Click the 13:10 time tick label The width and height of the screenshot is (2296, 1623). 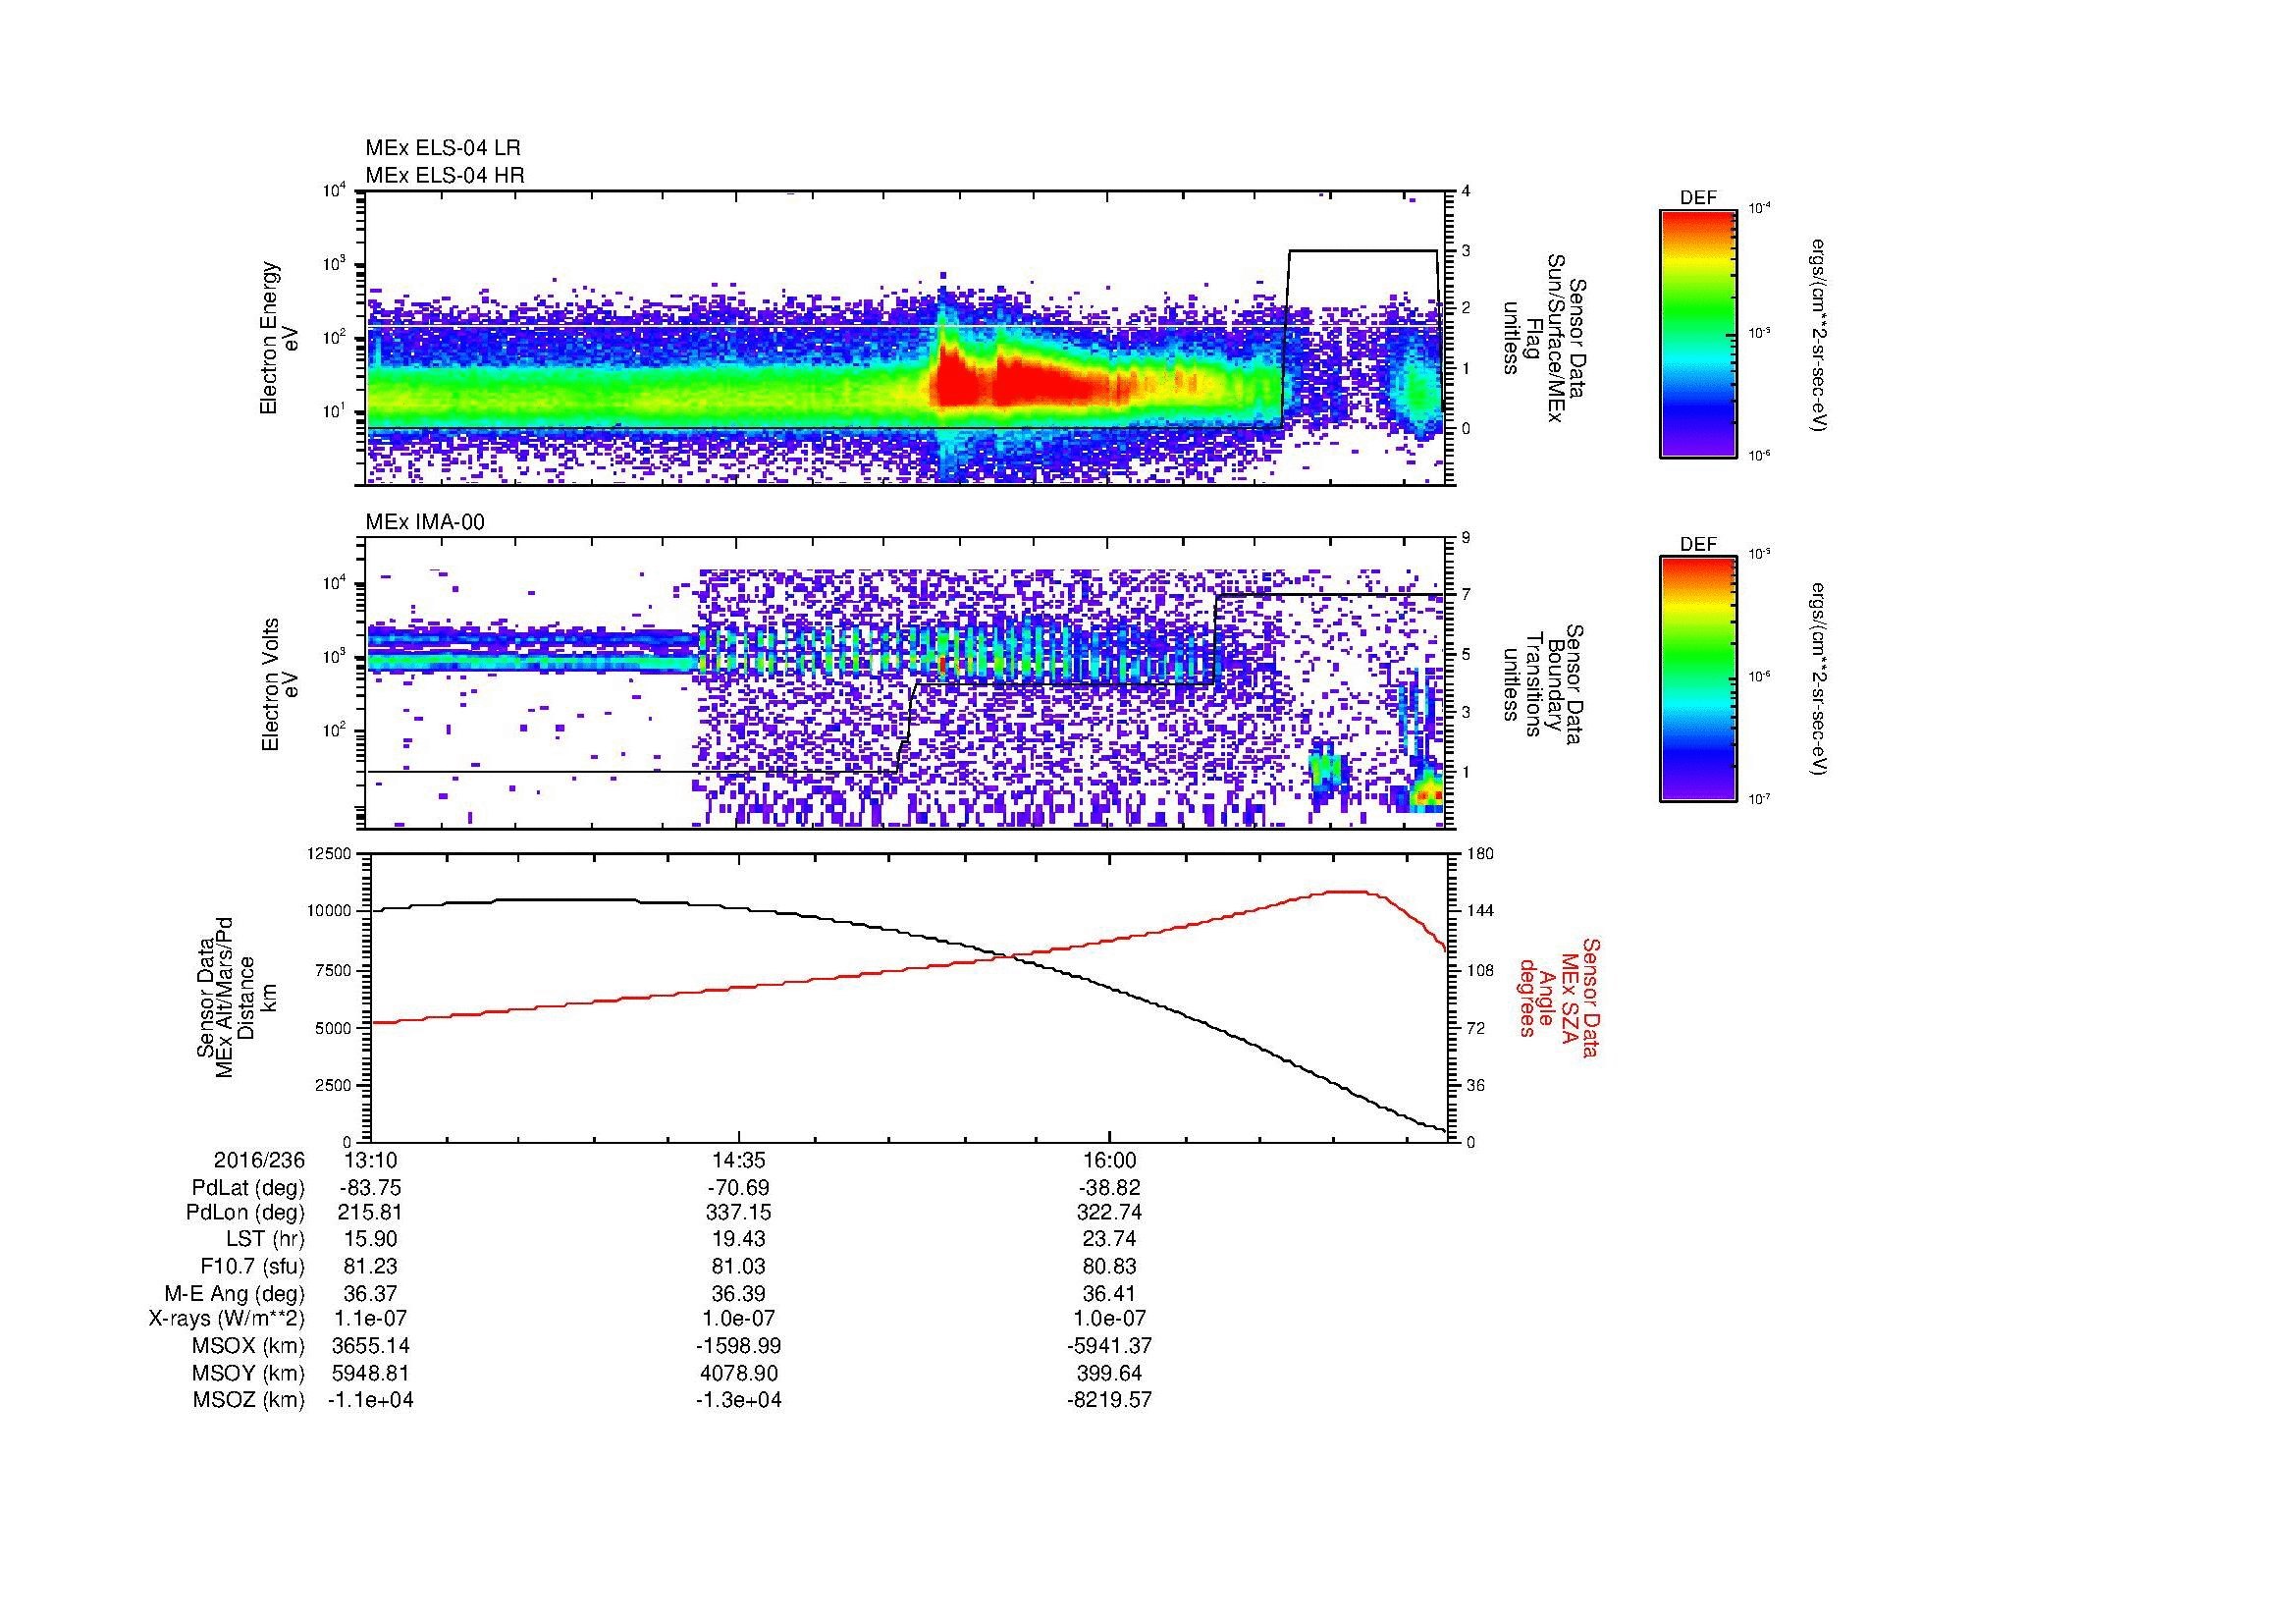[x=371, y=1160]
